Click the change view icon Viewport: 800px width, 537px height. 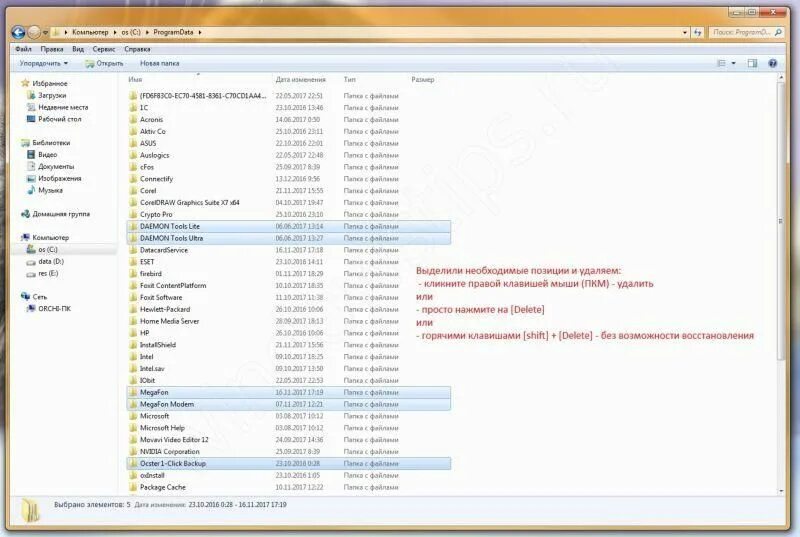[x=721, y=63]
